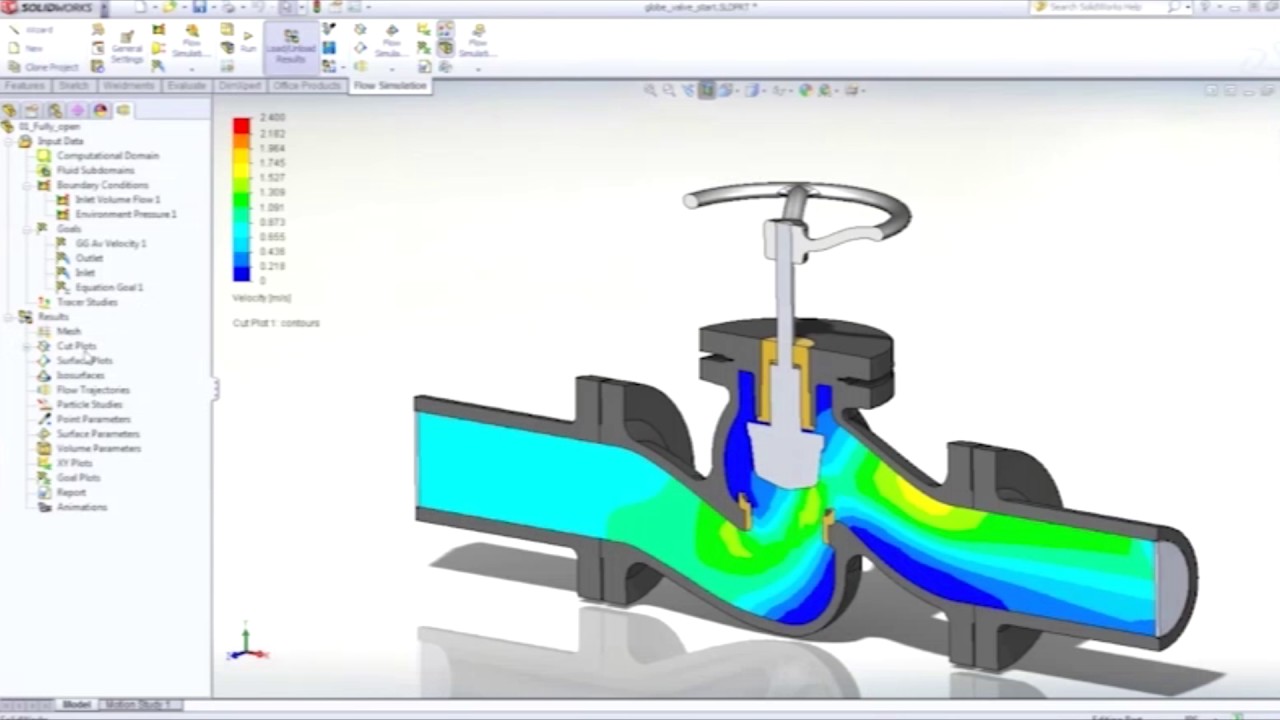This screenshot has height=720, width=1280.
Task: Switch to the DimXpert tab
Action: [240, 86]
